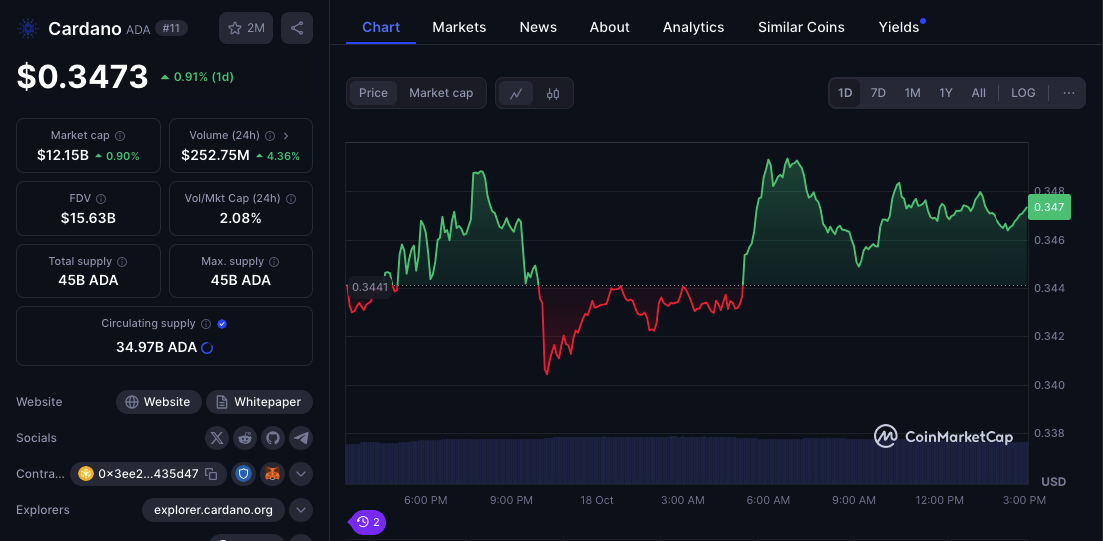Click the $252.75M volume value
This screenshot has height=541, width=1103.
pyautogui.click(x=215, y=156)
